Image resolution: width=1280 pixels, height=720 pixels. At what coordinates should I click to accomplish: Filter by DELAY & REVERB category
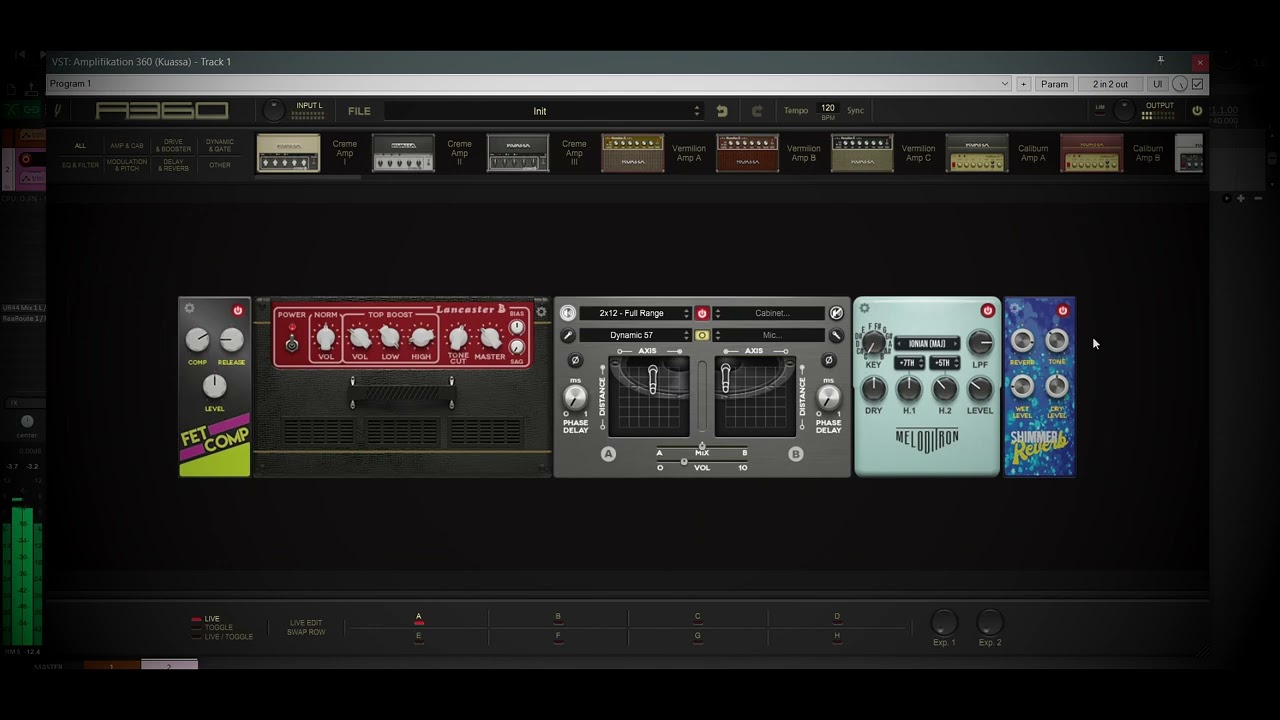pyautogui.click(x=173, y=165)
